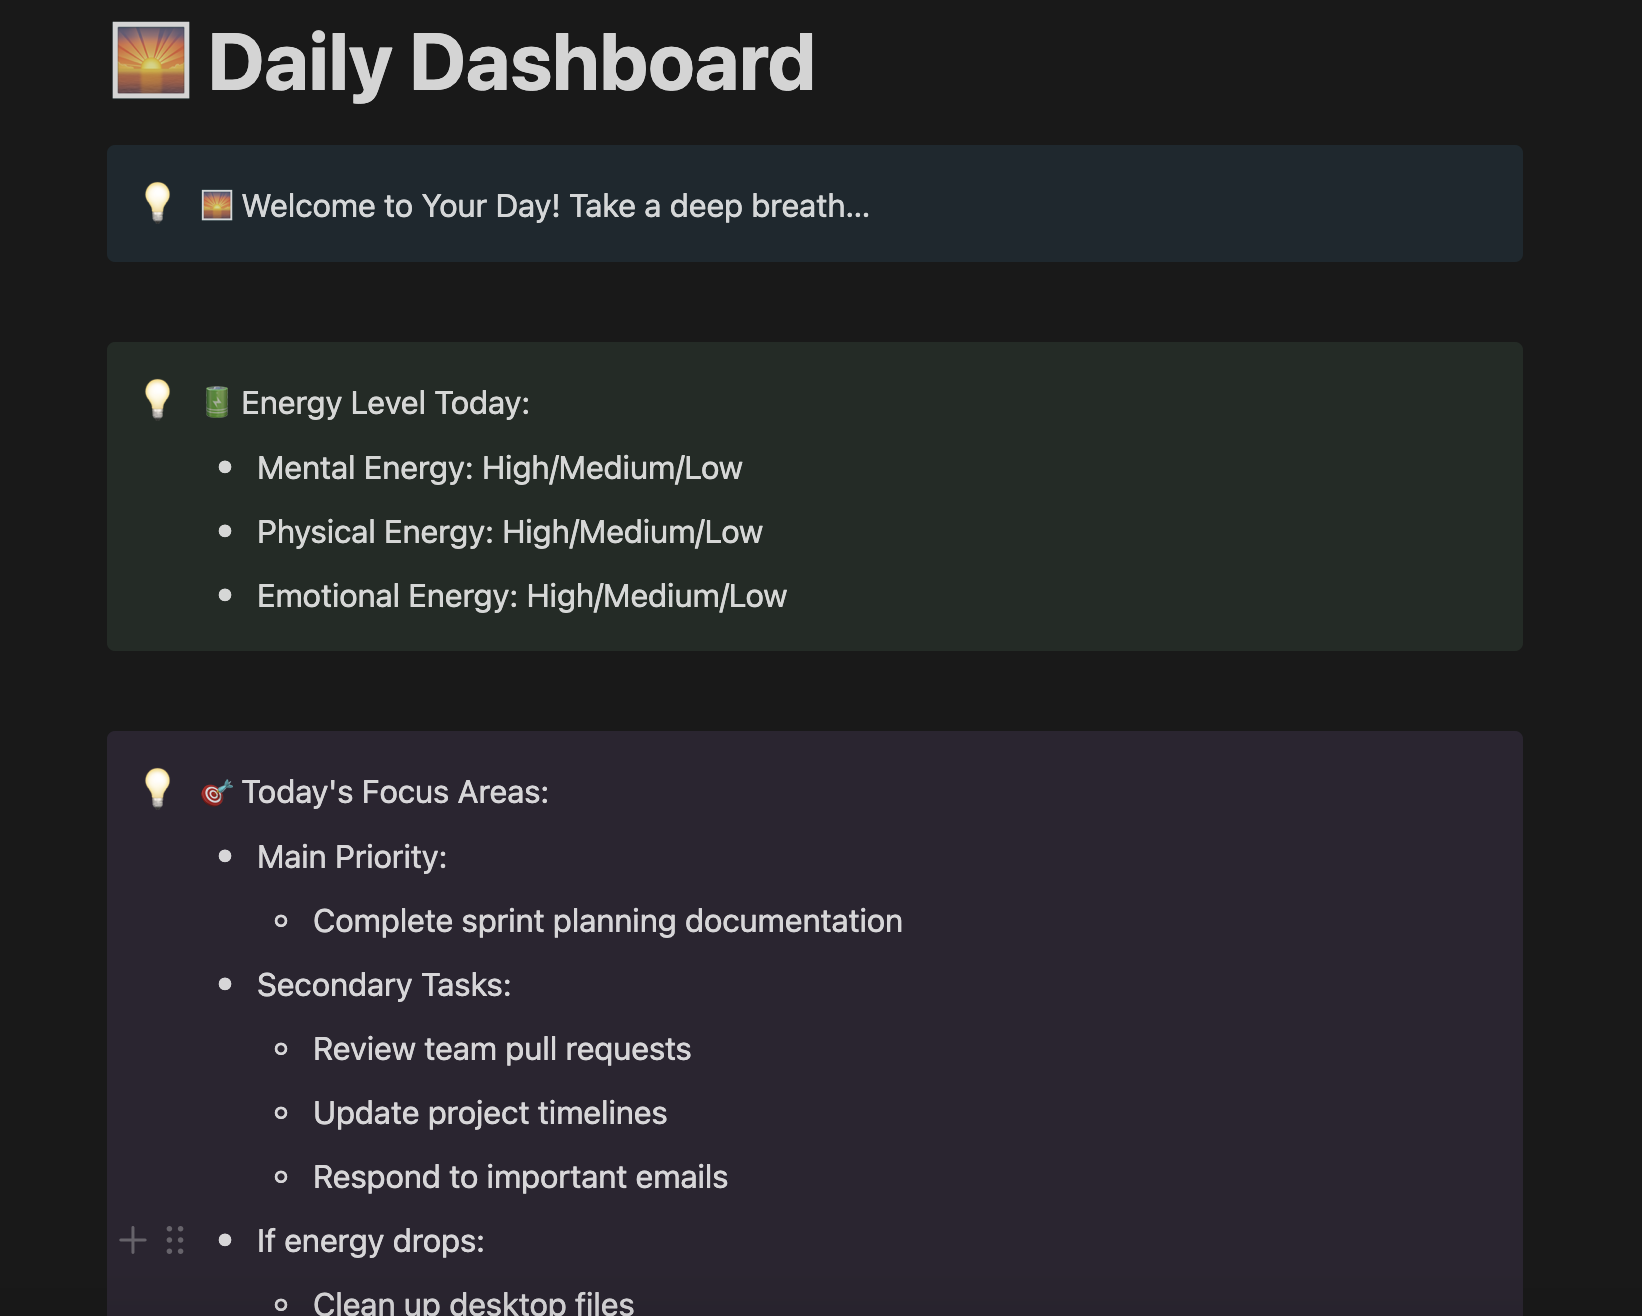Click the Main Priority bullet text
Viewport: 1642px width, 1316px height.
coord(351,857)
